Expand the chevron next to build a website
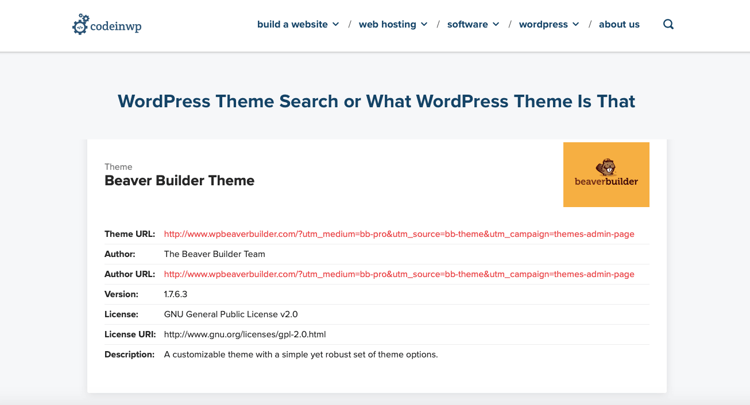Viewport: 750px width, 405px height. [336, 24]
